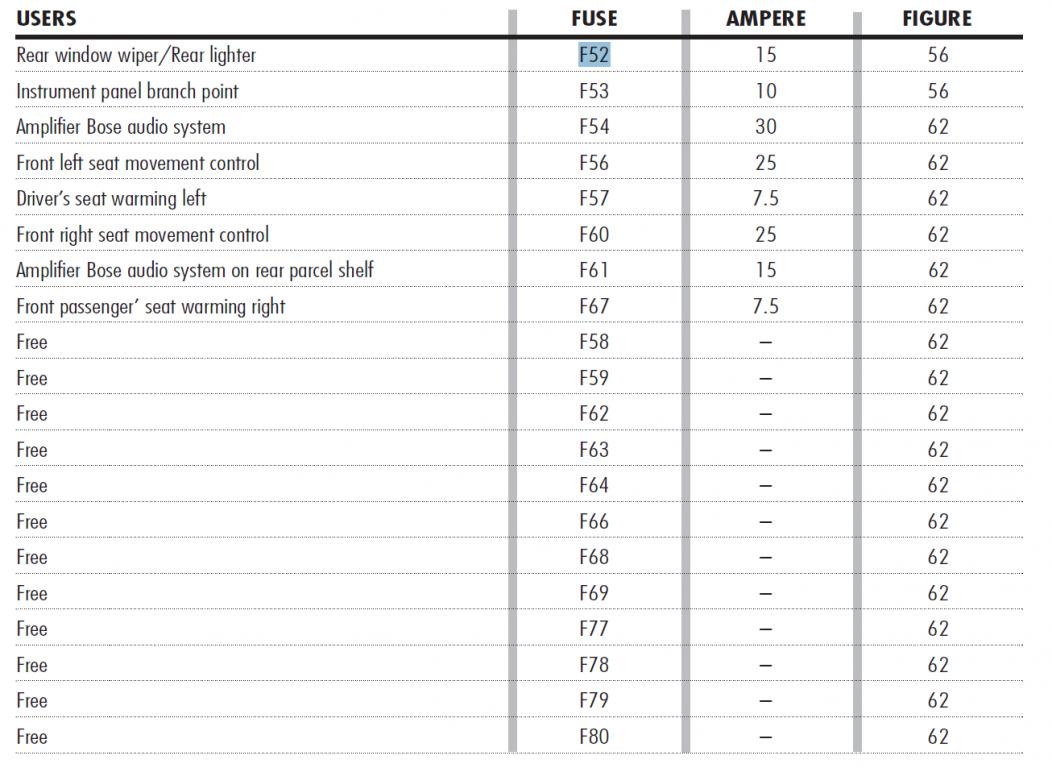Click the FUSE column header
1052x768 pixels.
pyautogui.click(x=594, y=19)
